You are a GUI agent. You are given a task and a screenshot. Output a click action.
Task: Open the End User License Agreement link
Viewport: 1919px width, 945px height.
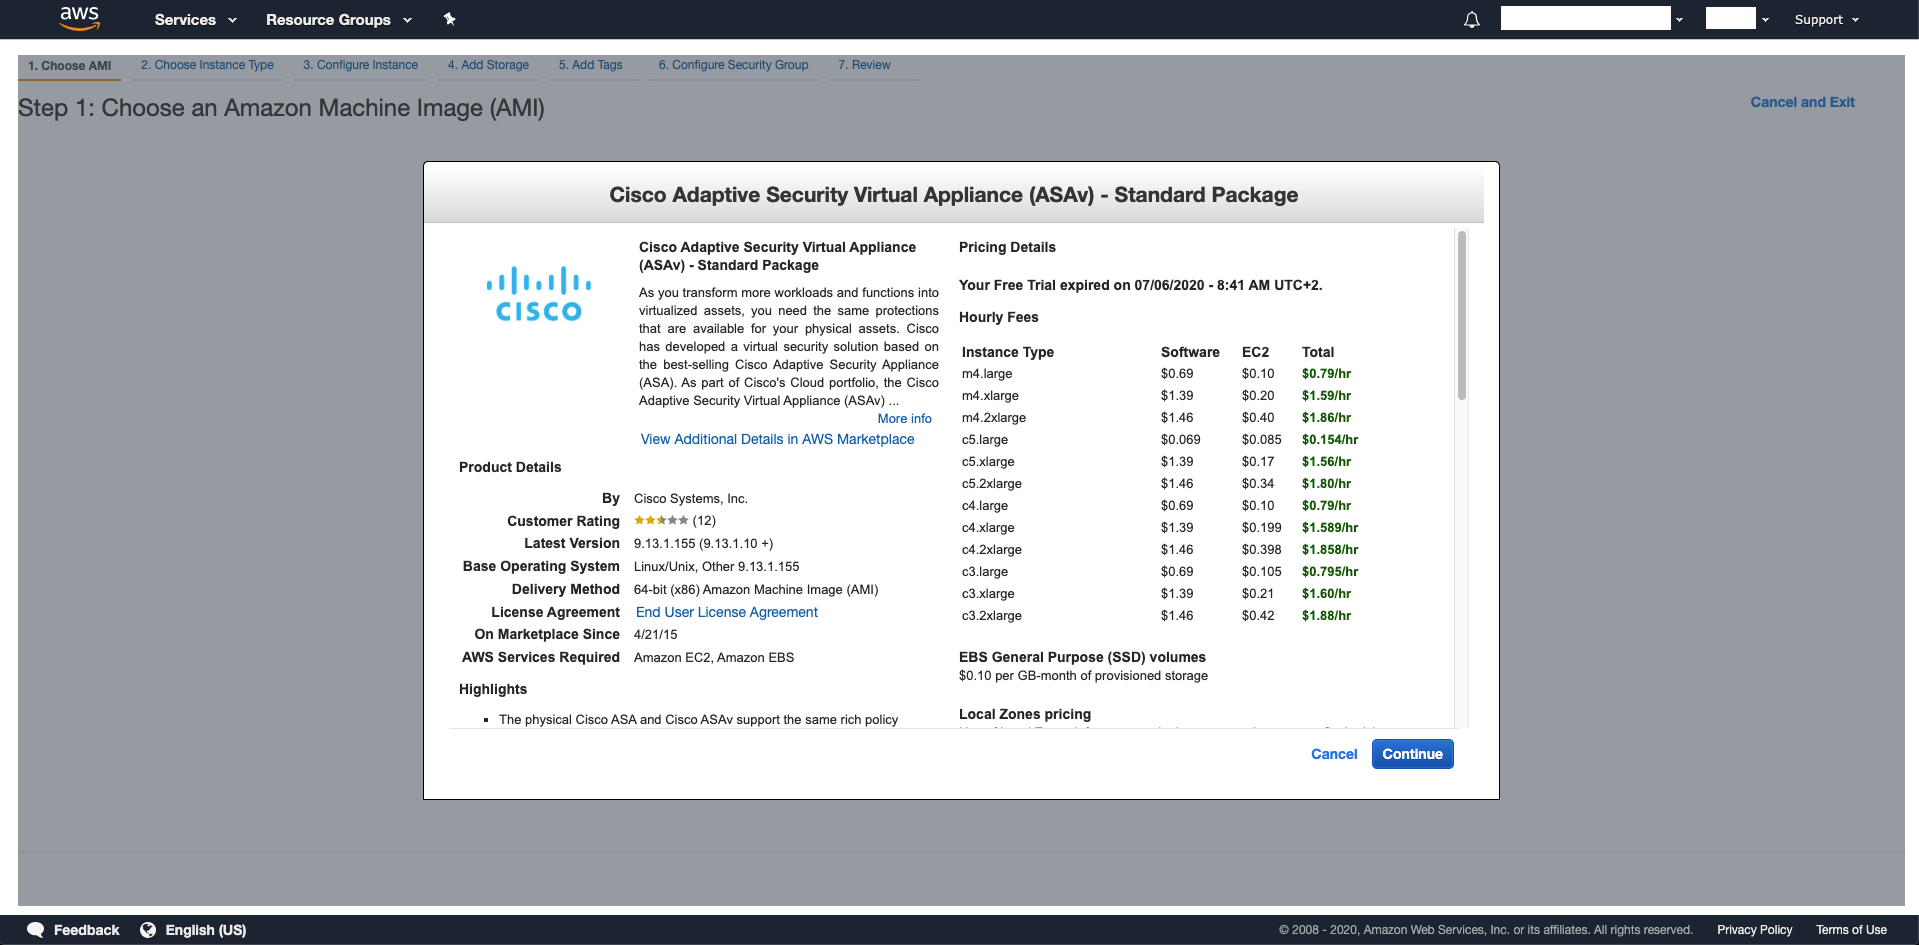tap(727, 612)
